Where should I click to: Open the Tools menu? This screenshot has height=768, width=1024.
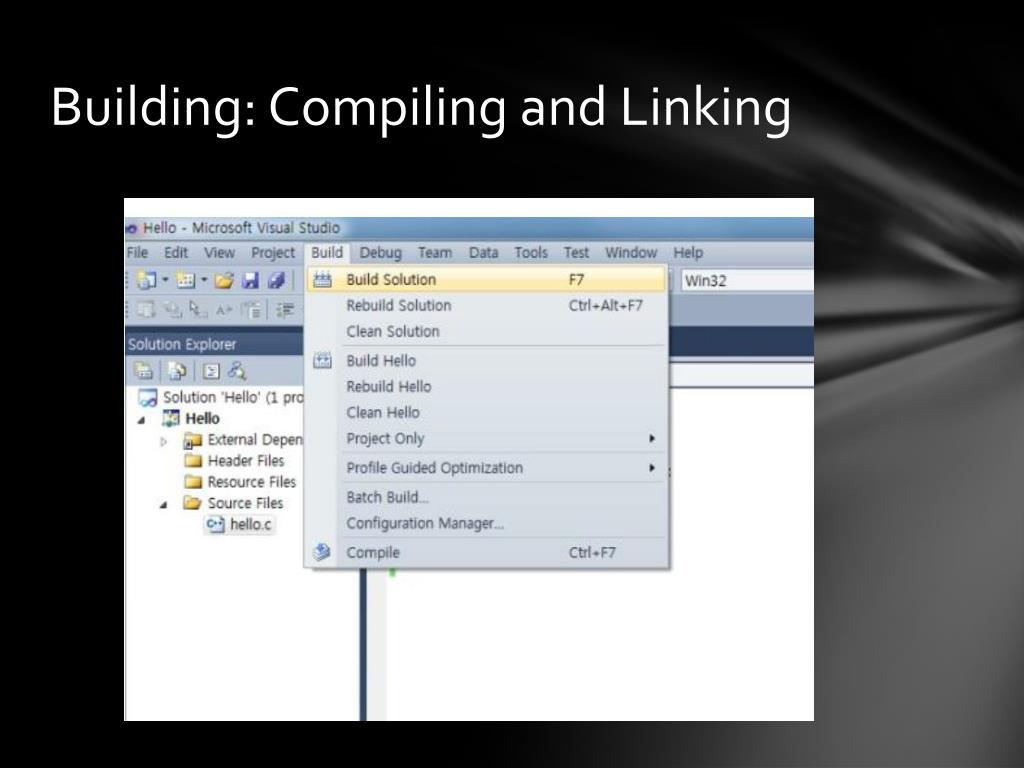tap(531, 253)
